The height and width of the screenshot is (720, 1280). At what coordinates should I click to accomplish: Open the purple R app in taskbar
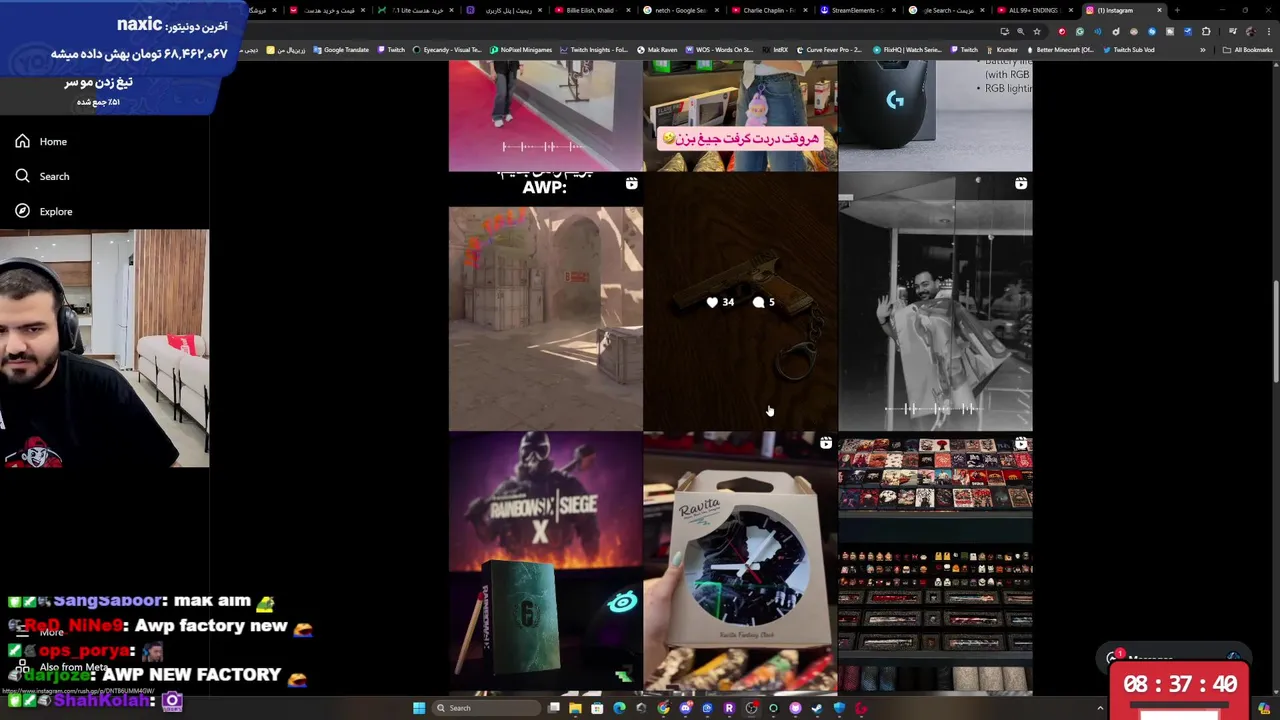coord(729,708)
